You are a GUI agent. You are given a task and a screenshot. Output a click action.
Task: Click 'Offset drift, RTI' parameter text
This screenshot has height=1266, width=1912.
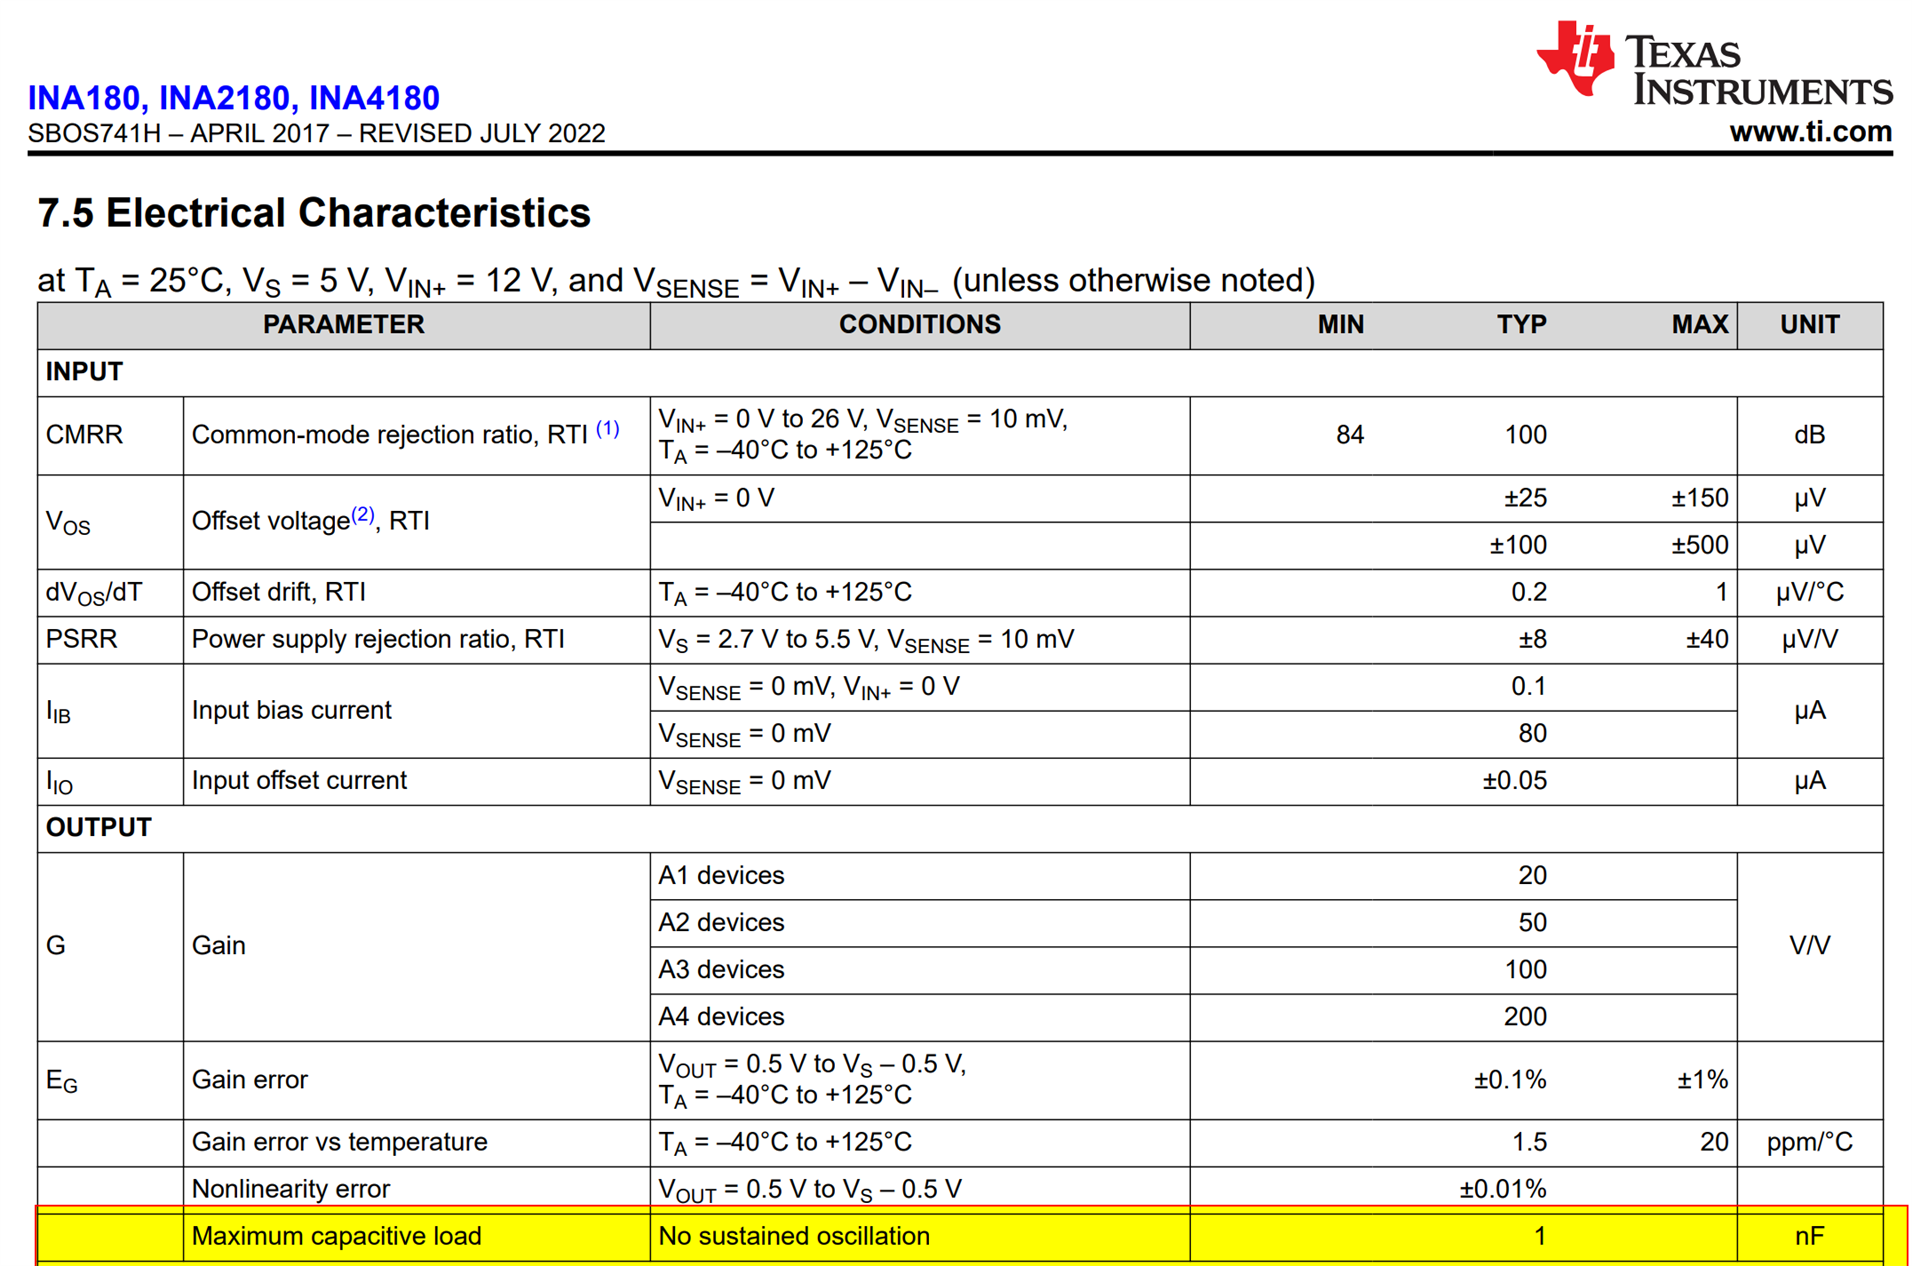(x=278, y=592)
